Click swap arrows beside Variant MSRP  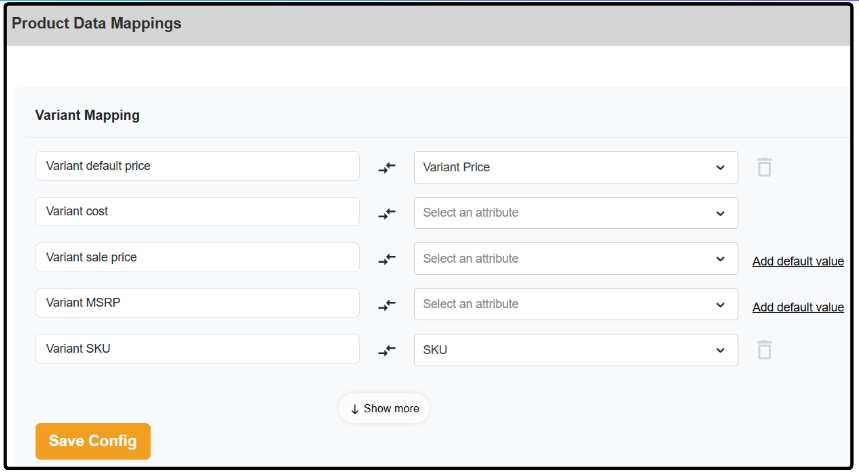point(387,305)
